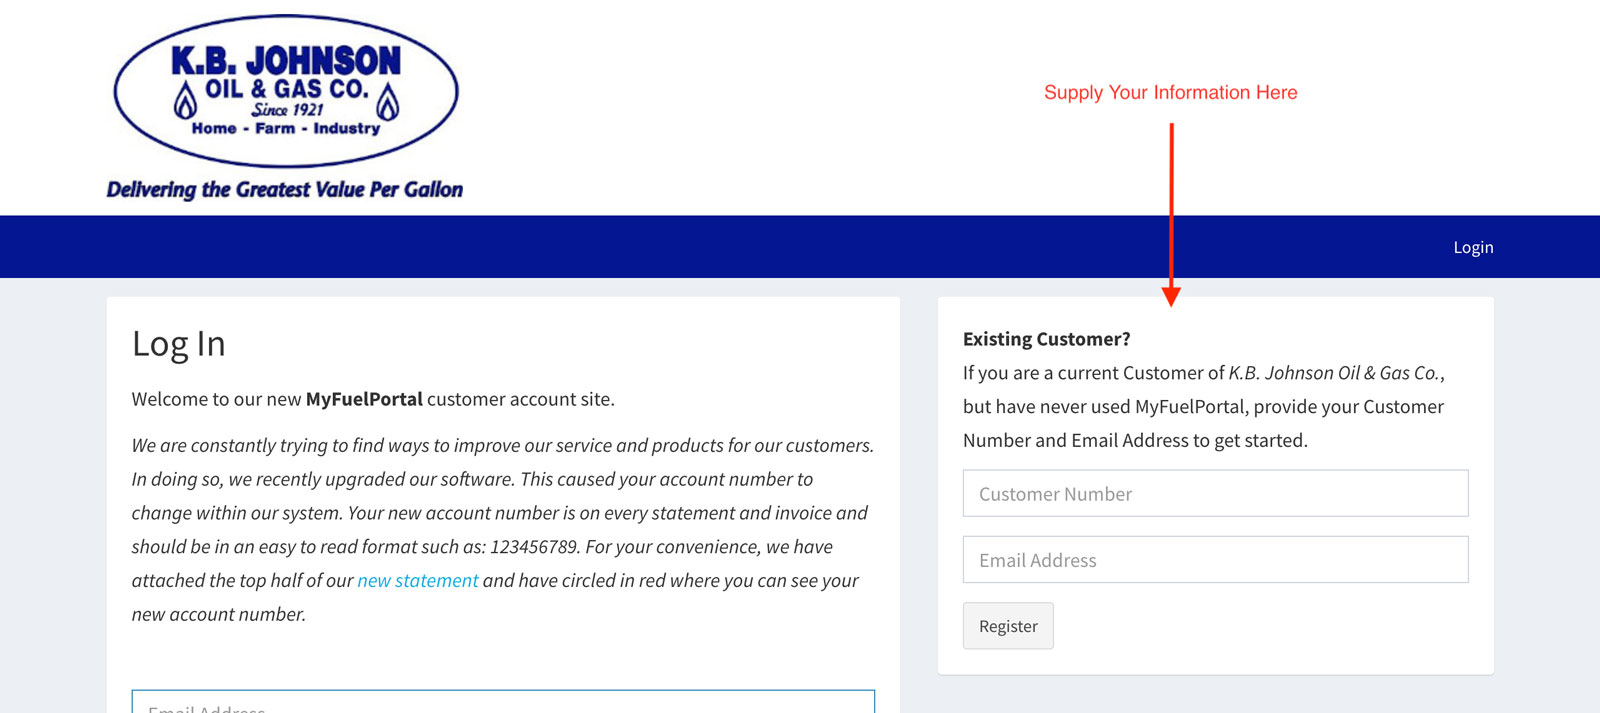Click the 'Since 1921' script in logo
1600x713 pixels.
287,110
